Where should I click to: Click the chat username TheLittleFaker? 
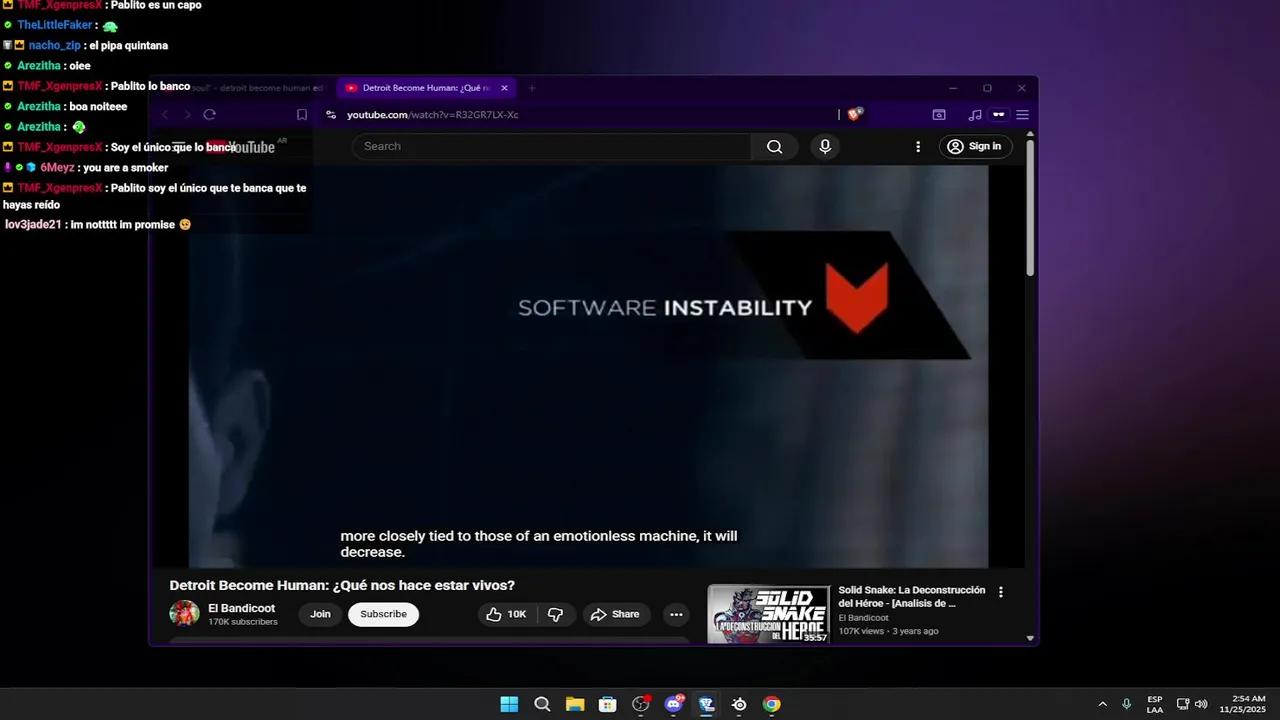(55, 25)
